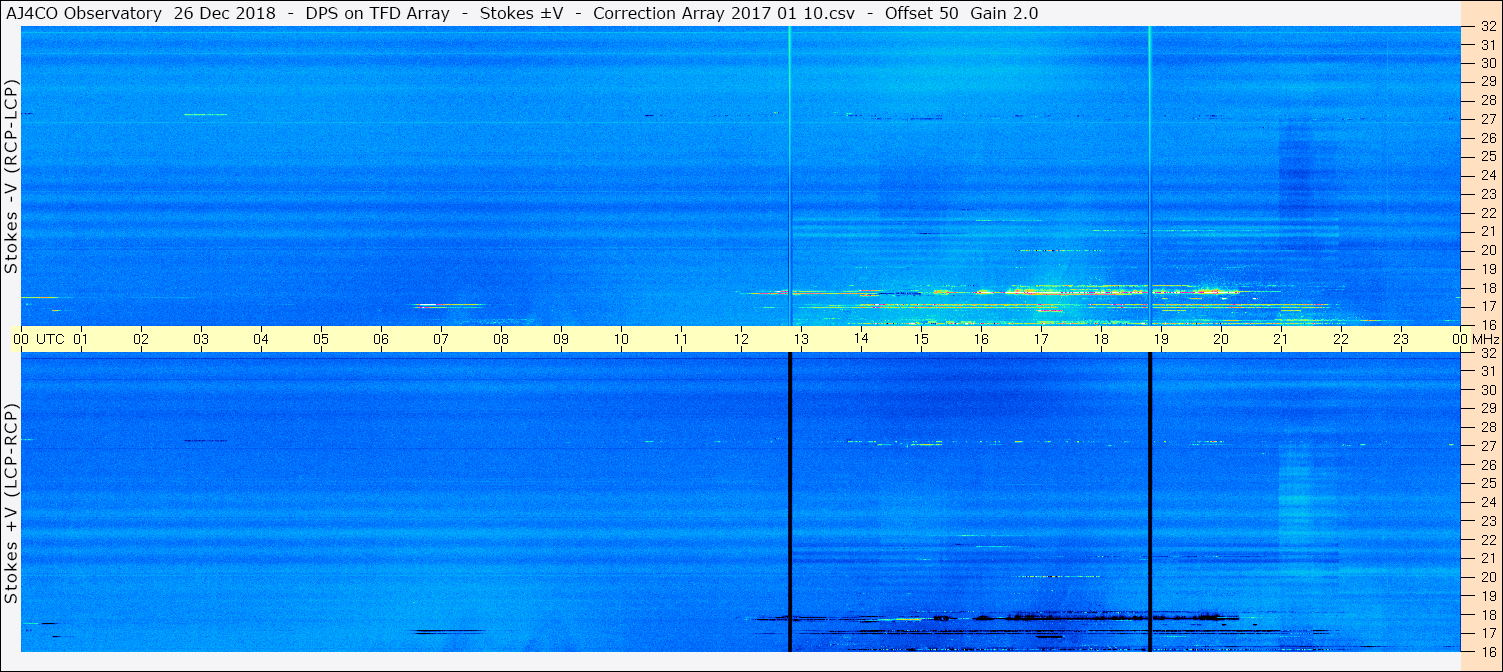Click the 16 MHz tick of the Stokes -V panel
Viewport: 1503px width, 672px height.
[x=1488, y=325]
